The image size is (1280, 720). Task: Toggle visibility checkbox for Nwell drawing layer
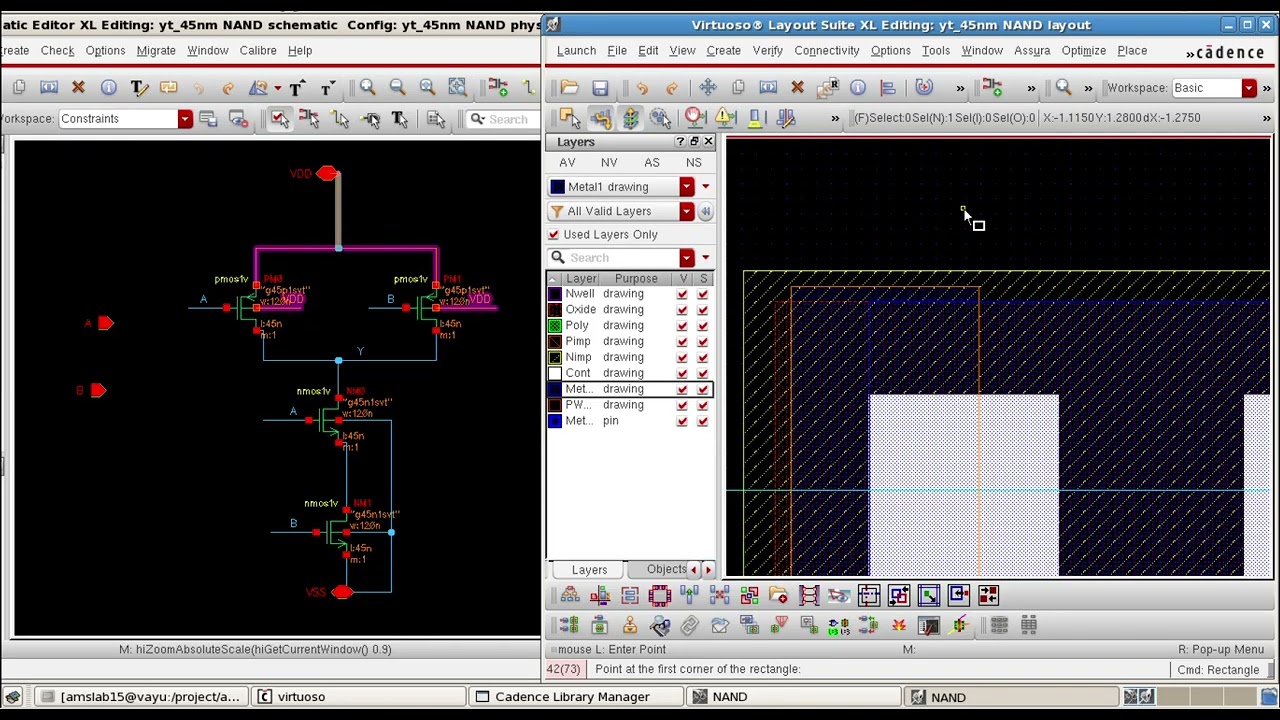click(683, 294)
